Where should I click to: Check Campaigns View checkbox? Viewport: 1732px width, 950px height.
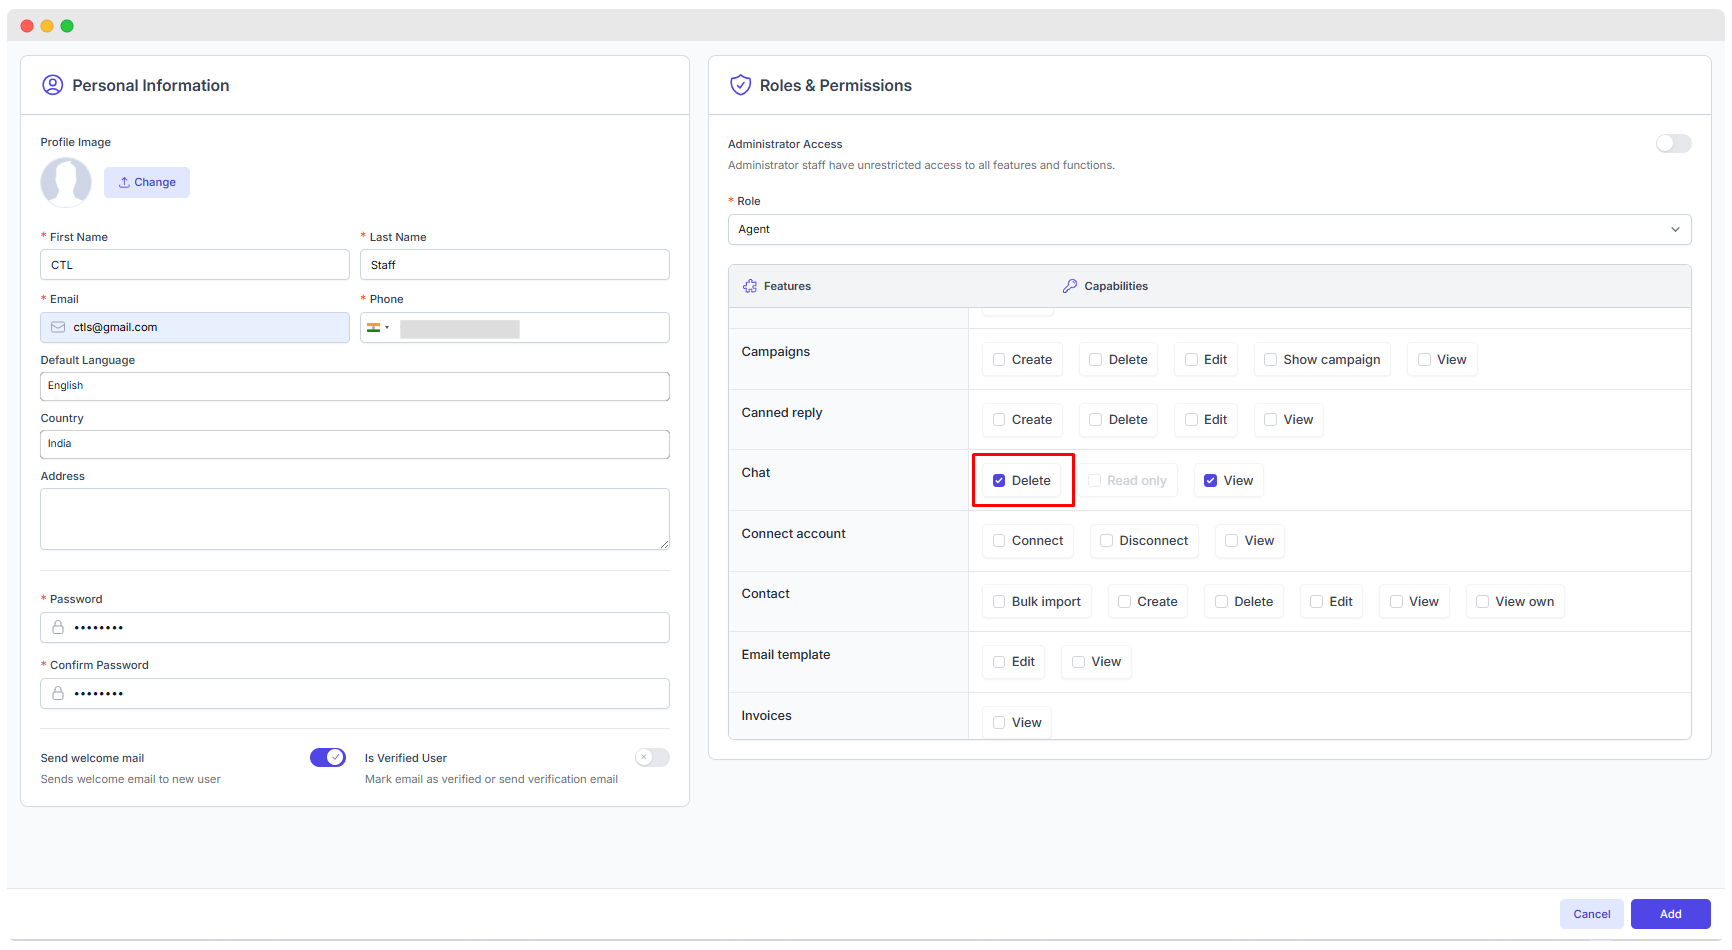1424,360
